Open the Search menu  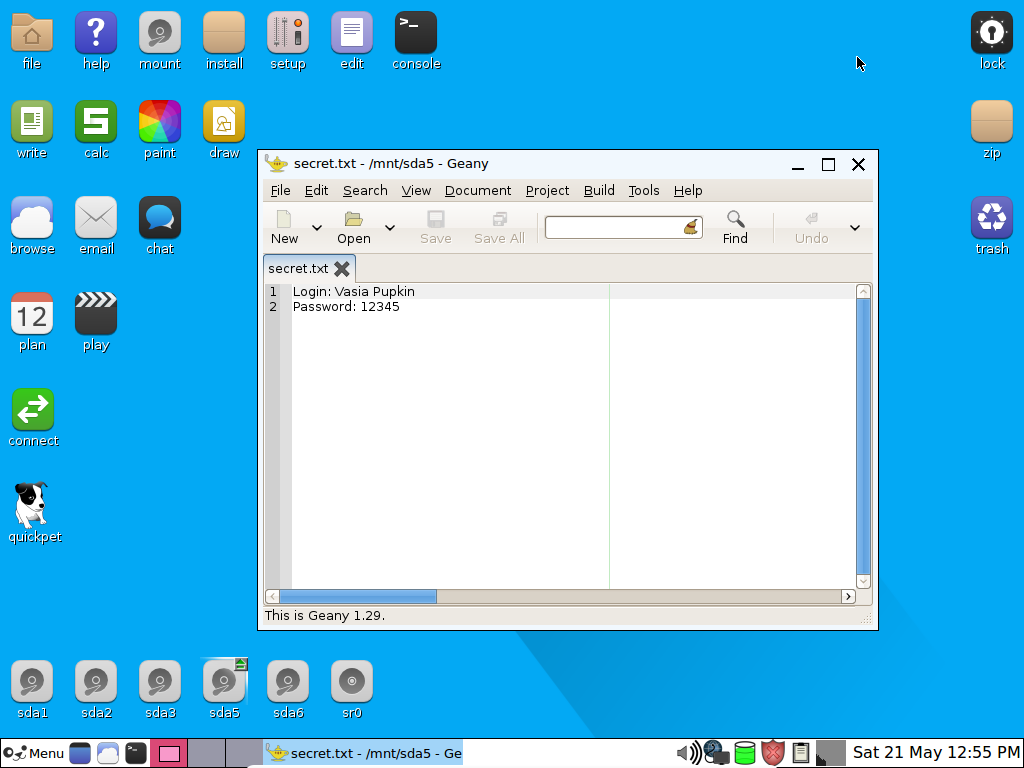click(x=365, y=191)
